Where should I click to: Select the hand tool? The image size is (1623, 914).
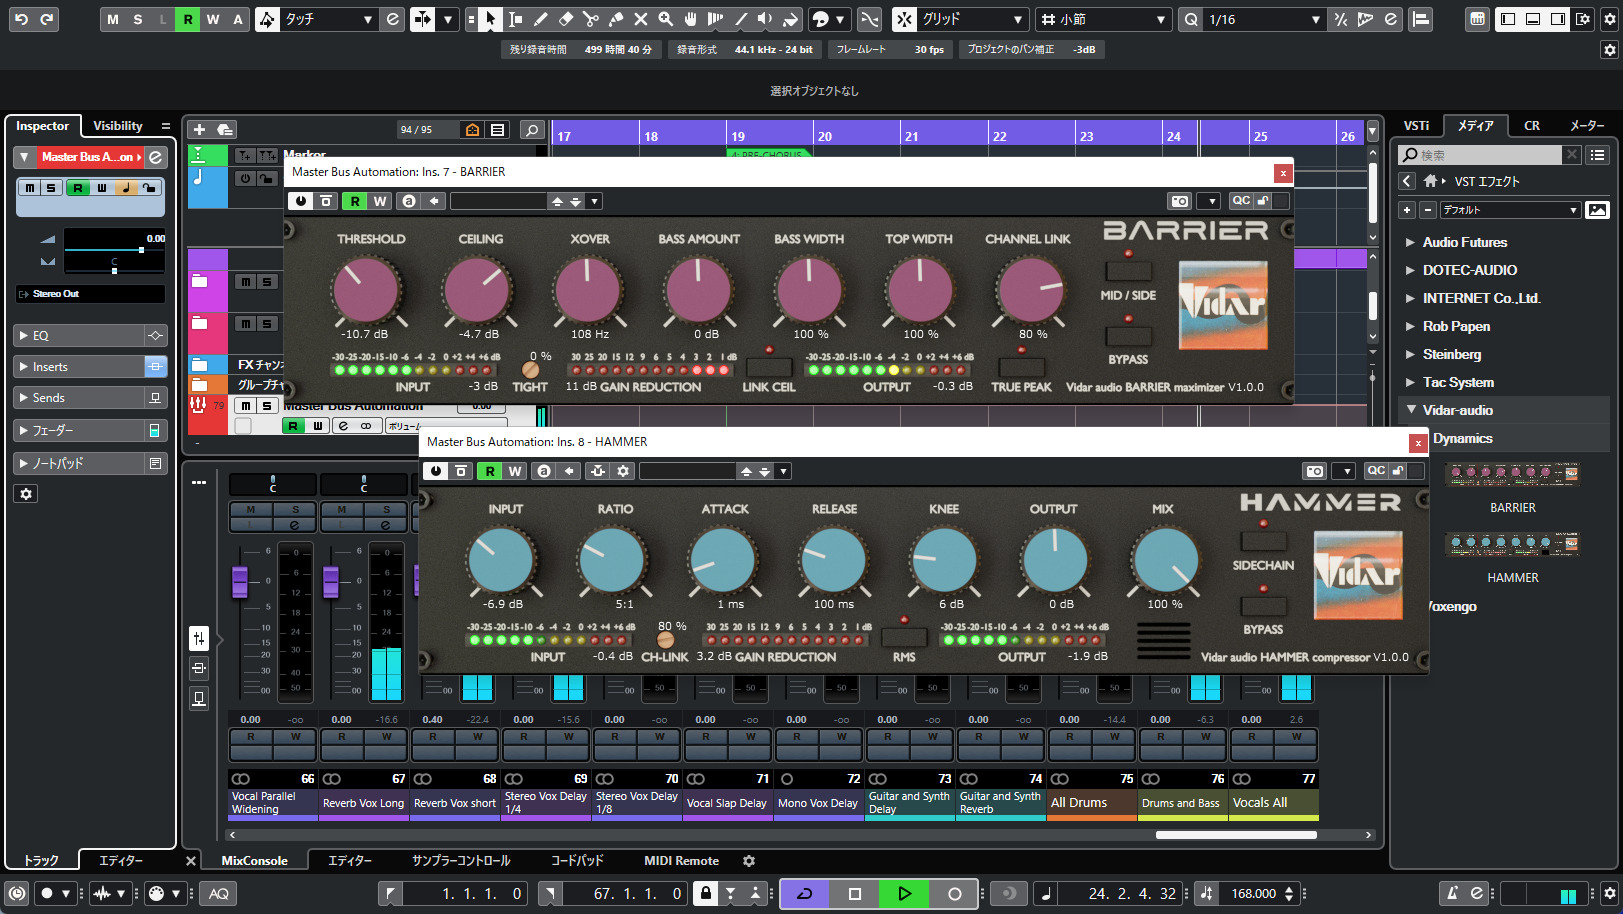pyautogui.click(x=690, y=19)
